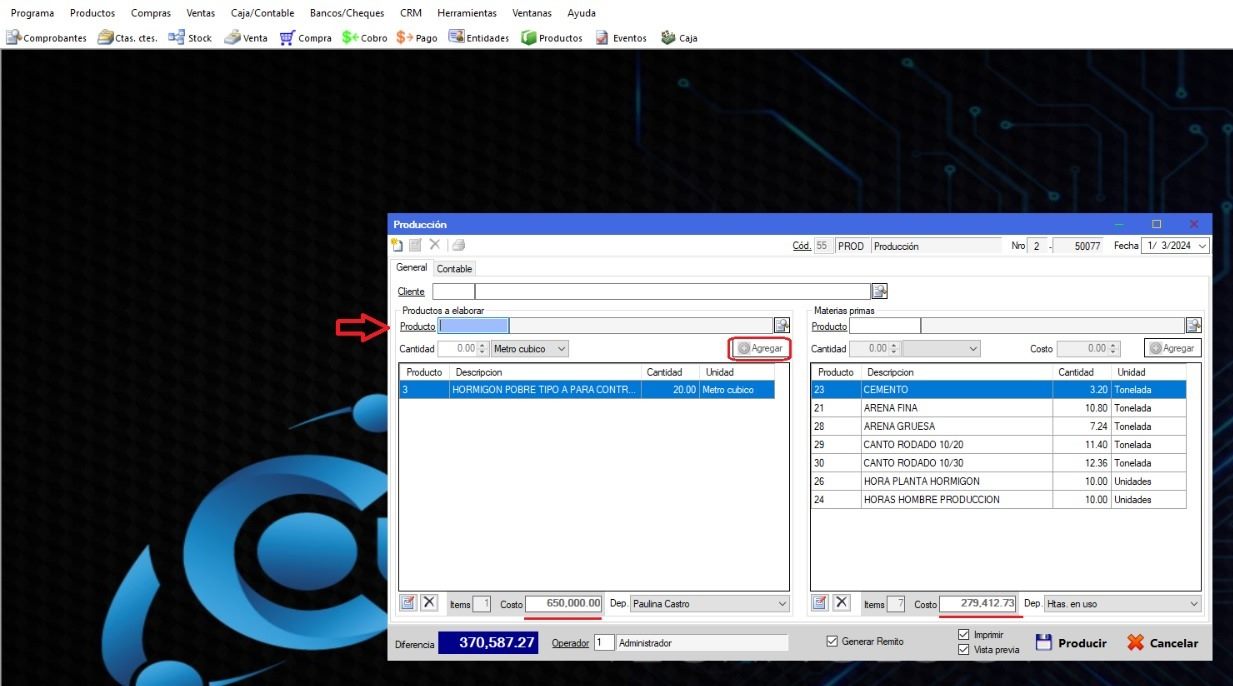Switch to the Contable tab

(x=454, y=269)
